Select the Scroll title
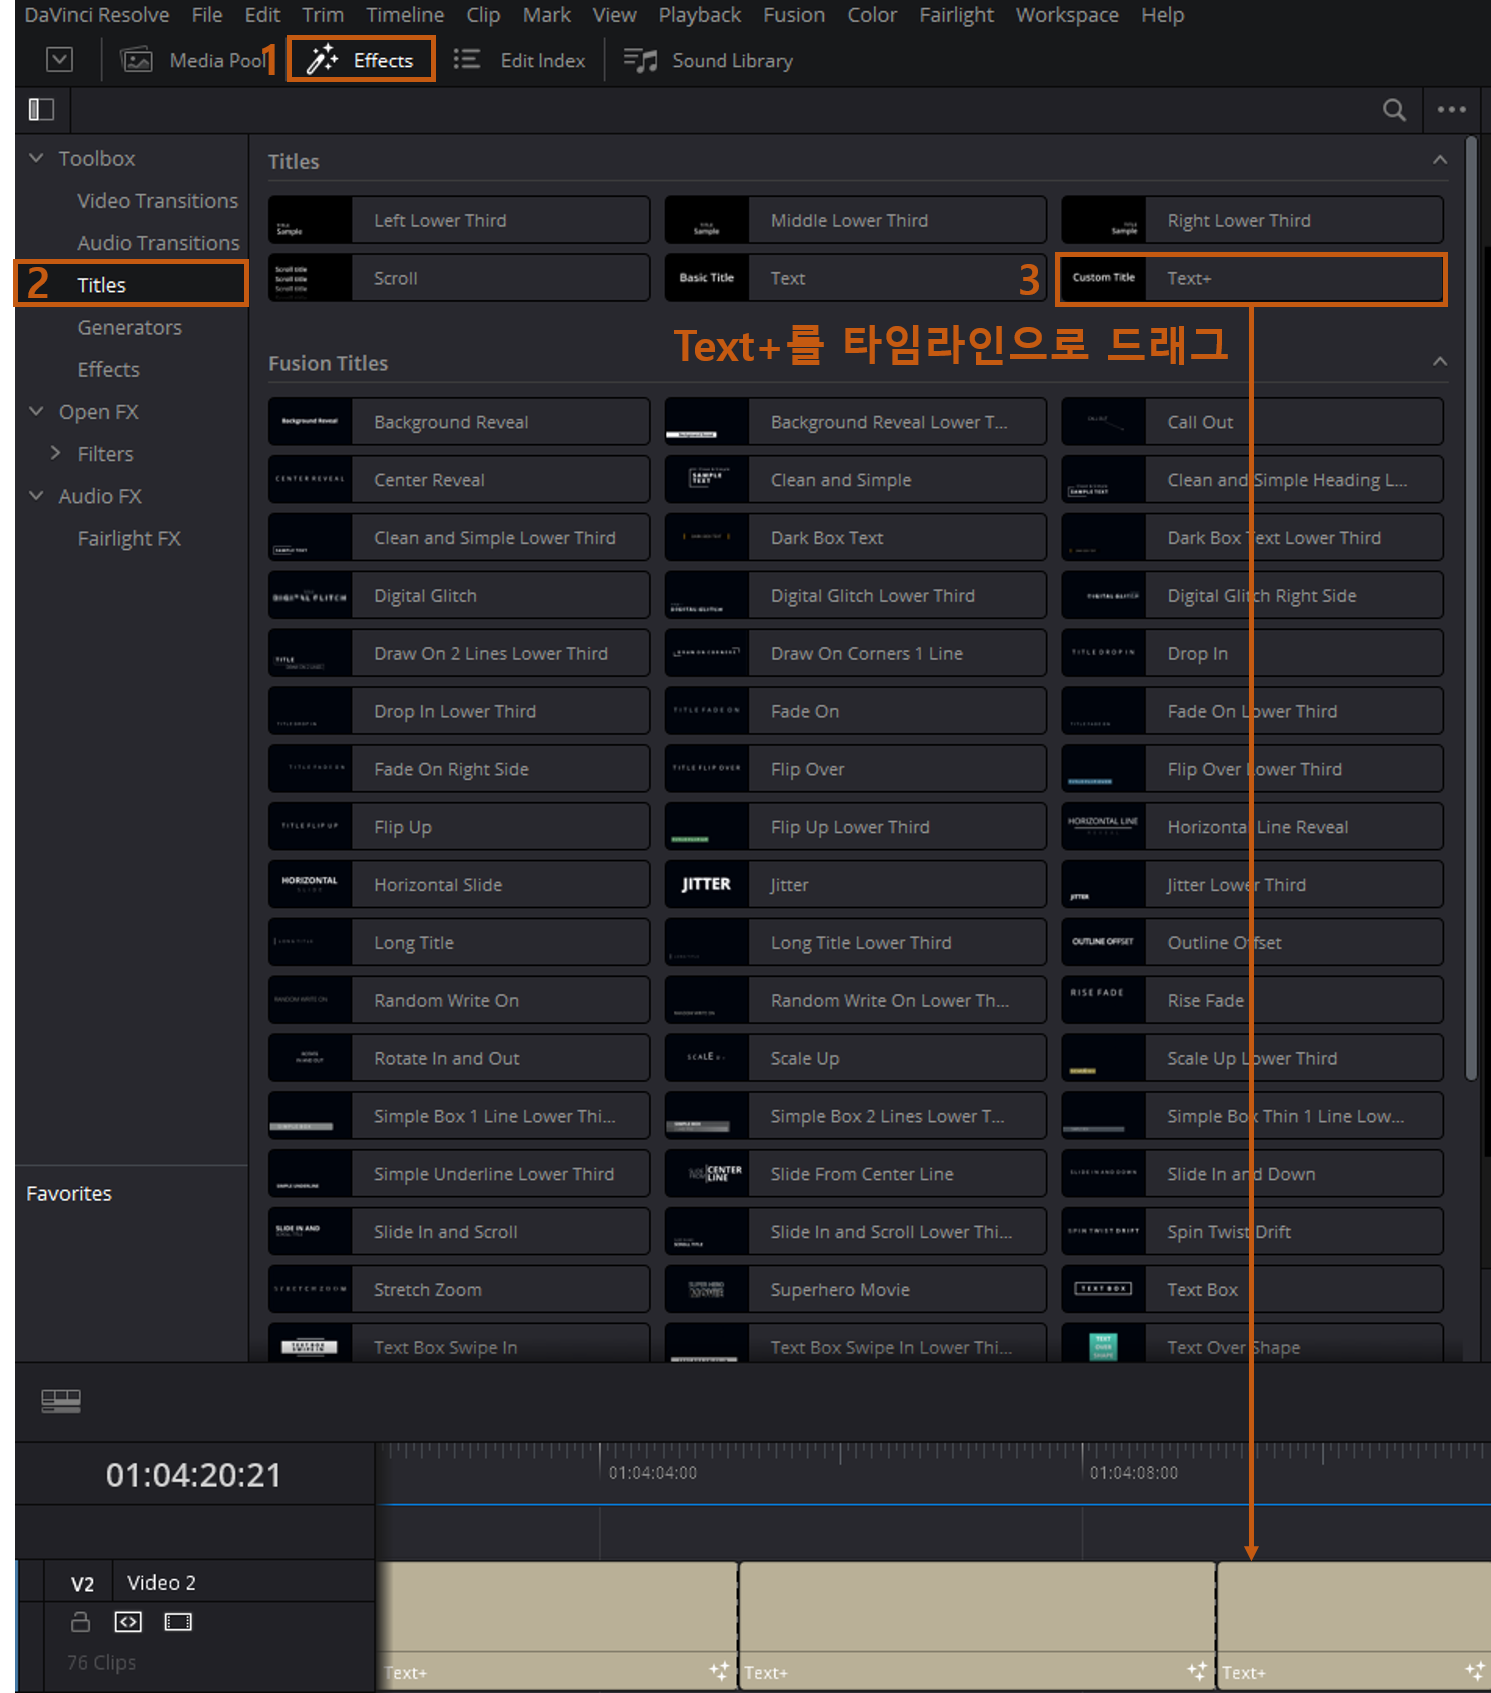 (x=459, y=278)
